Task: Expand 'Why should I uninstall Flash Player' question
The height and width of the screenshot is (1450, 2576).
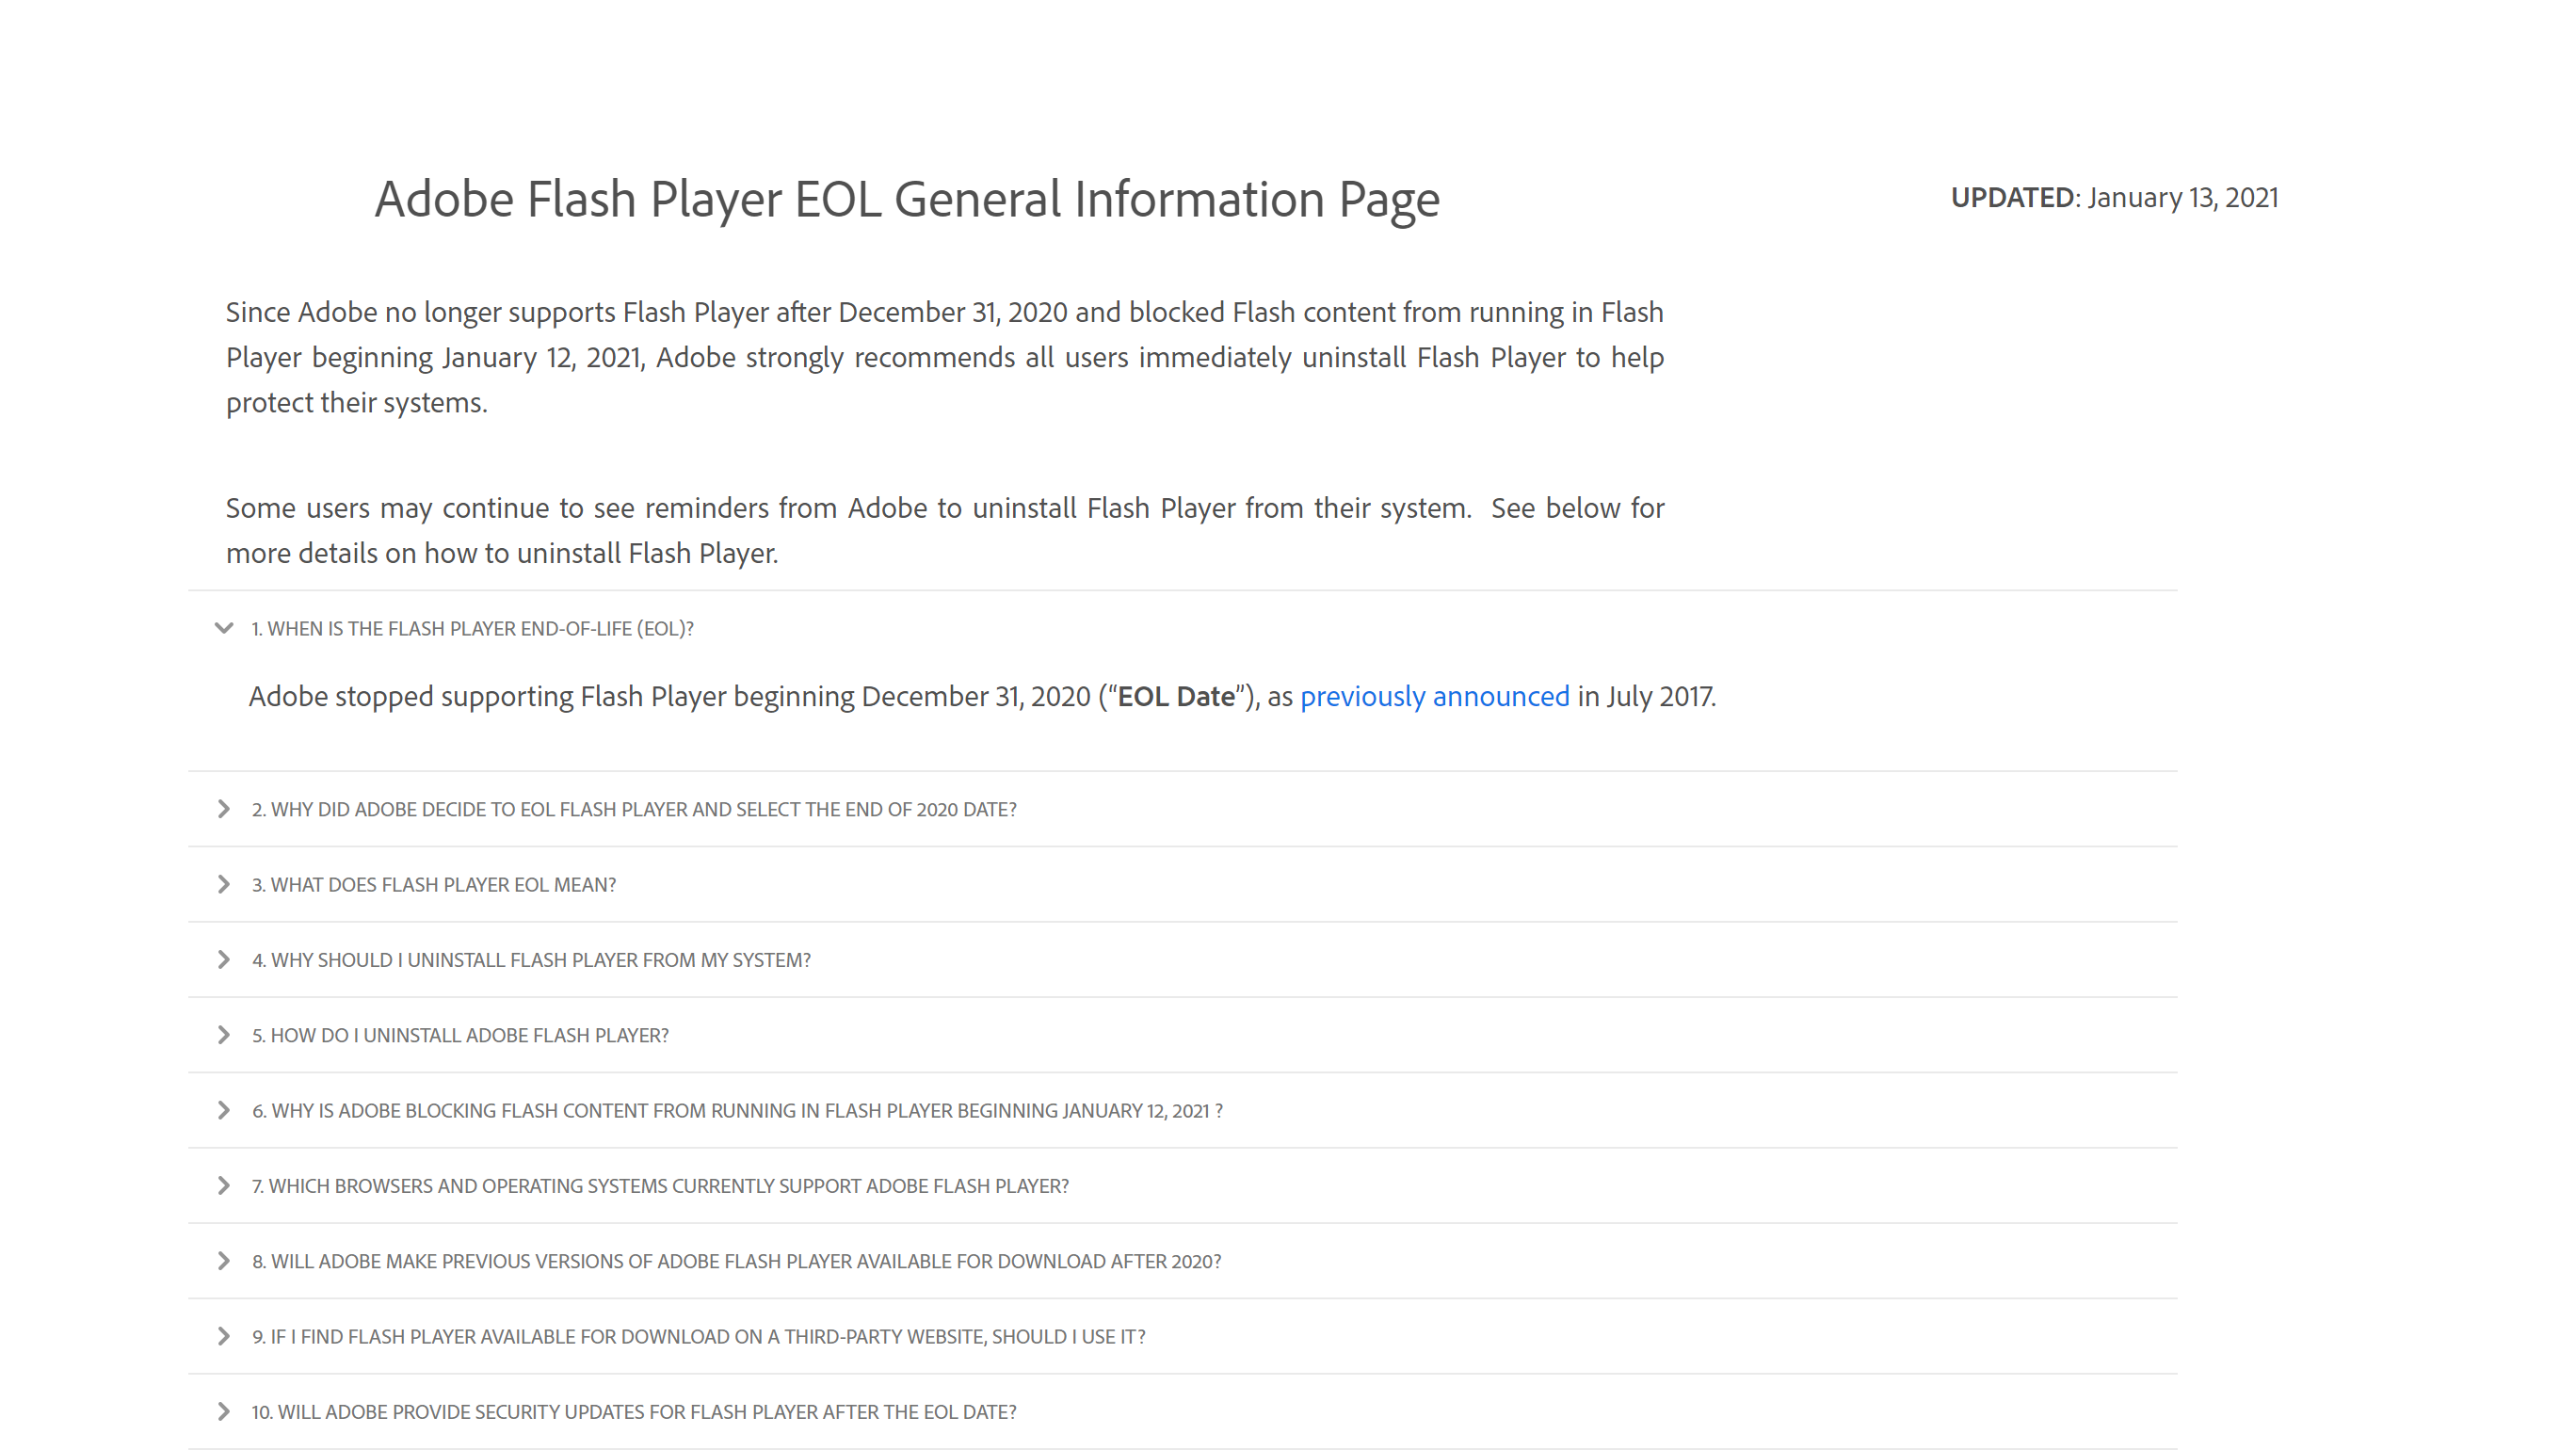Action: [x=531, y=959]
